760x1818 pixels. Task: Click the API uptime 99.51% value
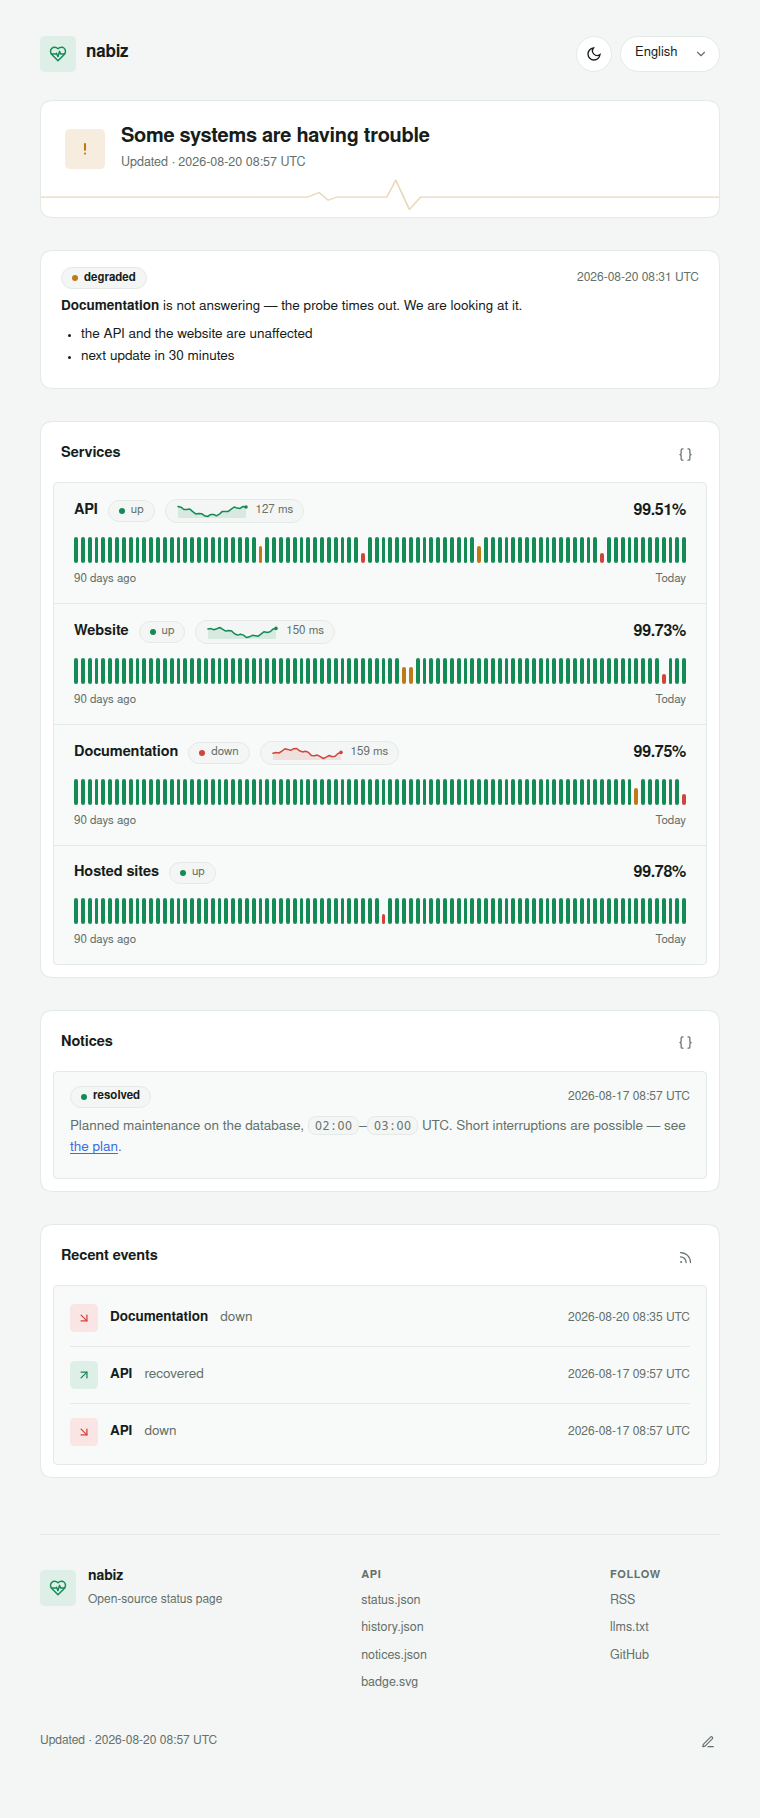point(659,510)
